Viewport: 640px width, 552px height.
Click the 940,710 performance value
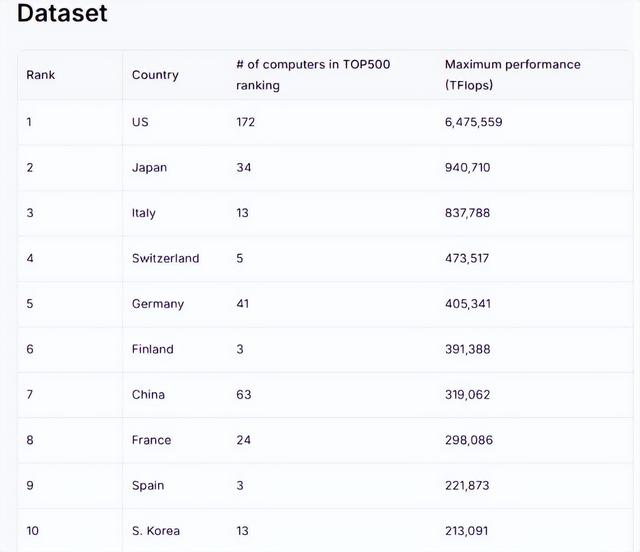pyautogui.click(x=467, y=168)
